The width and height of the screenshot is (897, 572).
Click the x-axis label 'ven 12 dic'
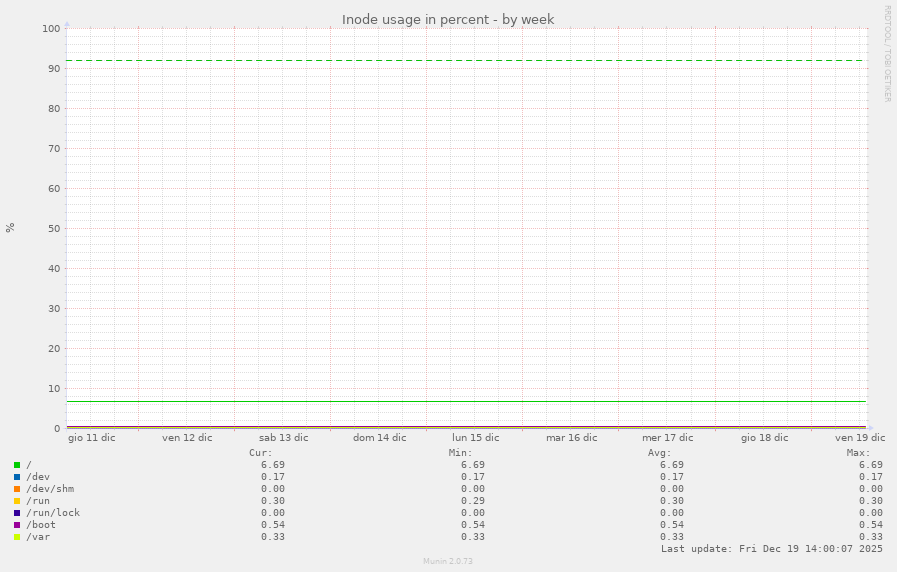[x=187, y=438]
